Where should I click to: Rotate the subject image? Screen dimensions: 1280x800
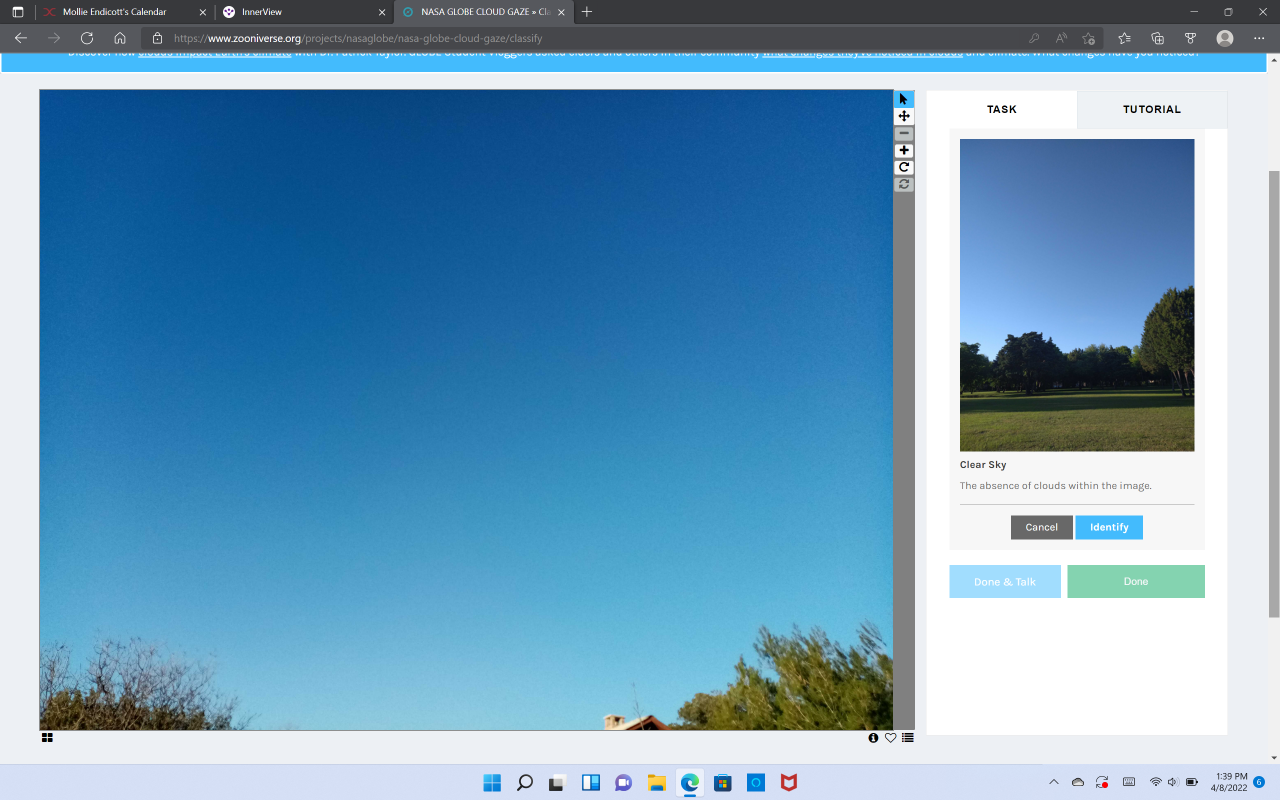904,167
